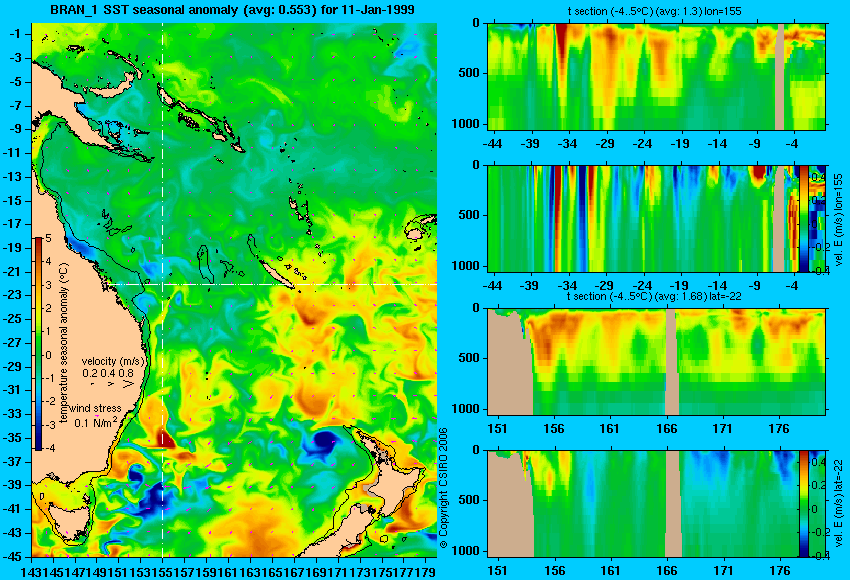Click the white dashed horizontal line at latitude -22

pos(271,284)
